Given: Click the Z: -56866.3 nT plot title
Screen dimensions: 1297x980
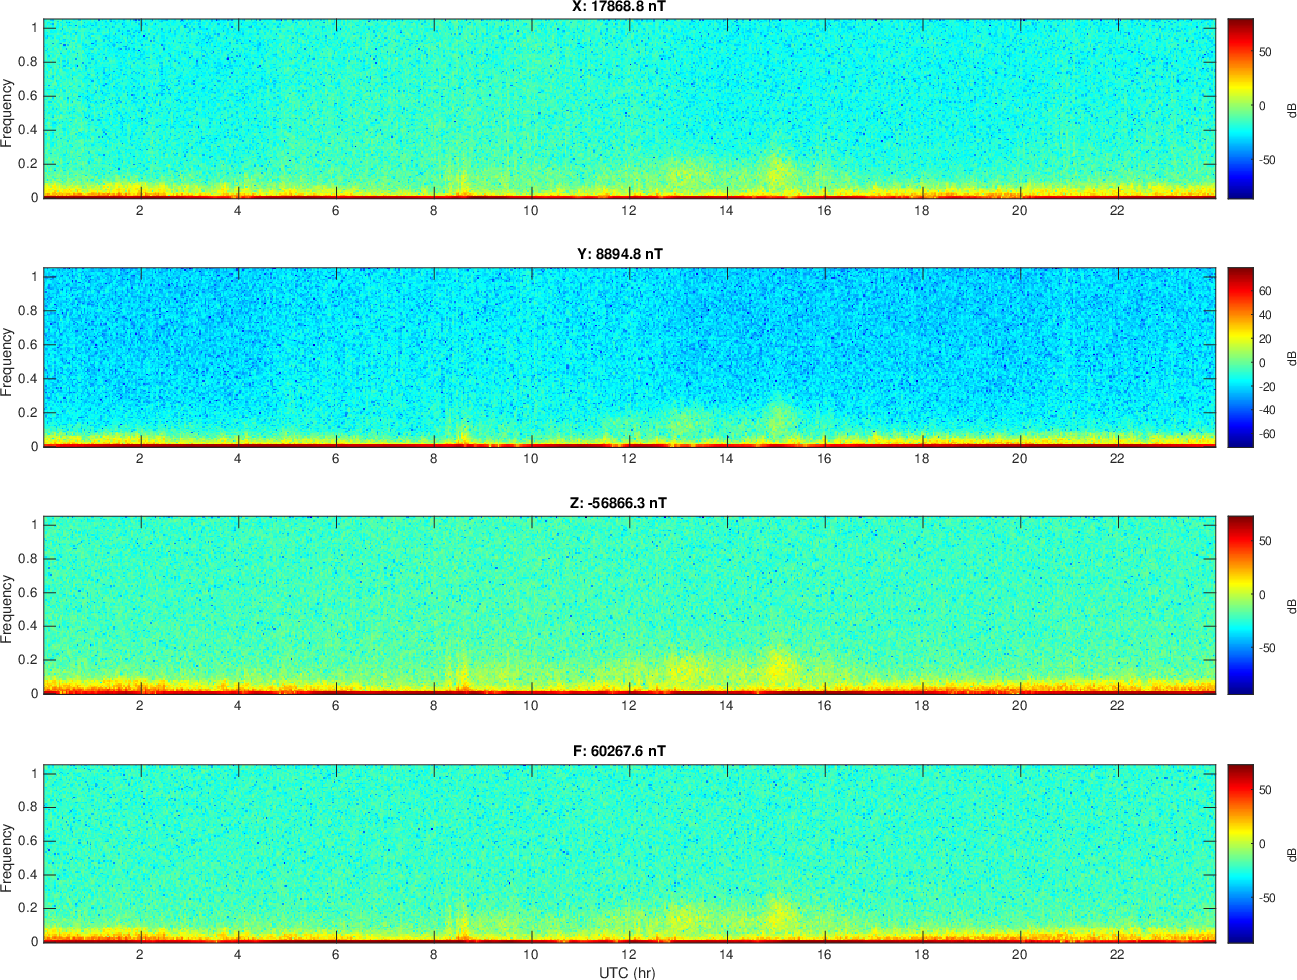Looking at the screenshot, I should click(618, 503).
